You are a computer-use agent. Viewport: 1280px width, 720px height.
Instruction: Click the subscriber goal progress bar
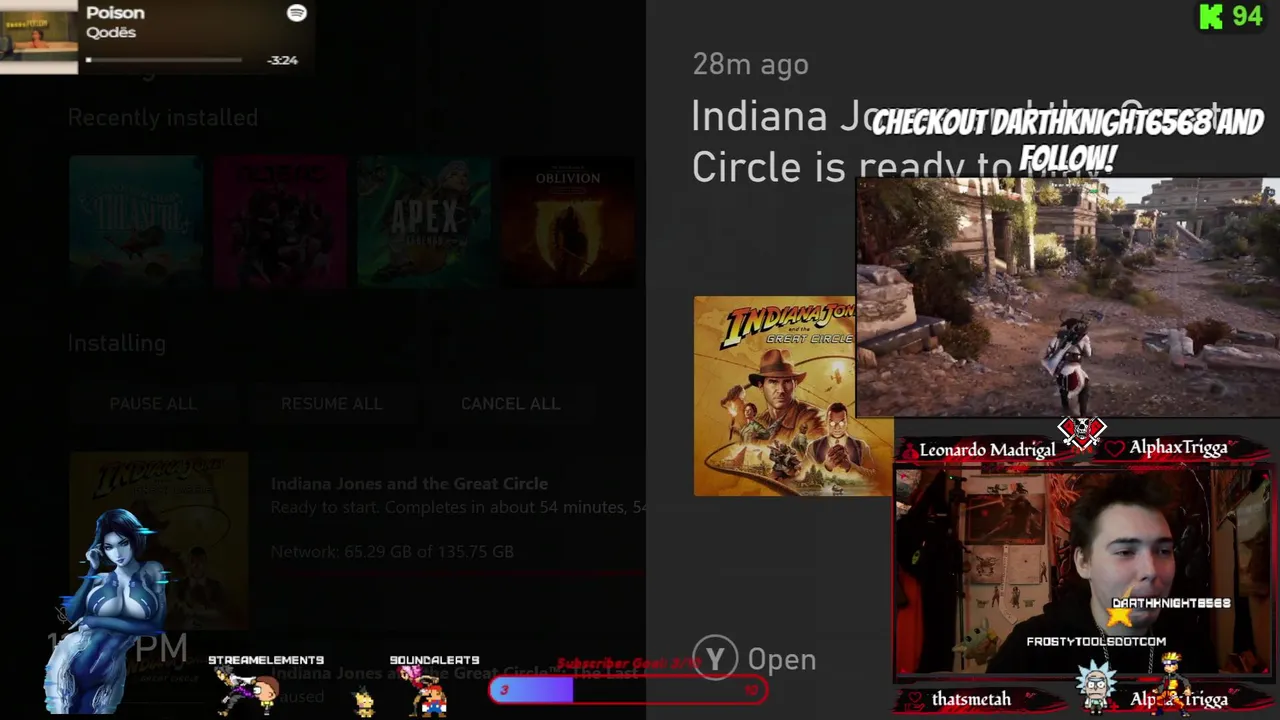point(628,689)
